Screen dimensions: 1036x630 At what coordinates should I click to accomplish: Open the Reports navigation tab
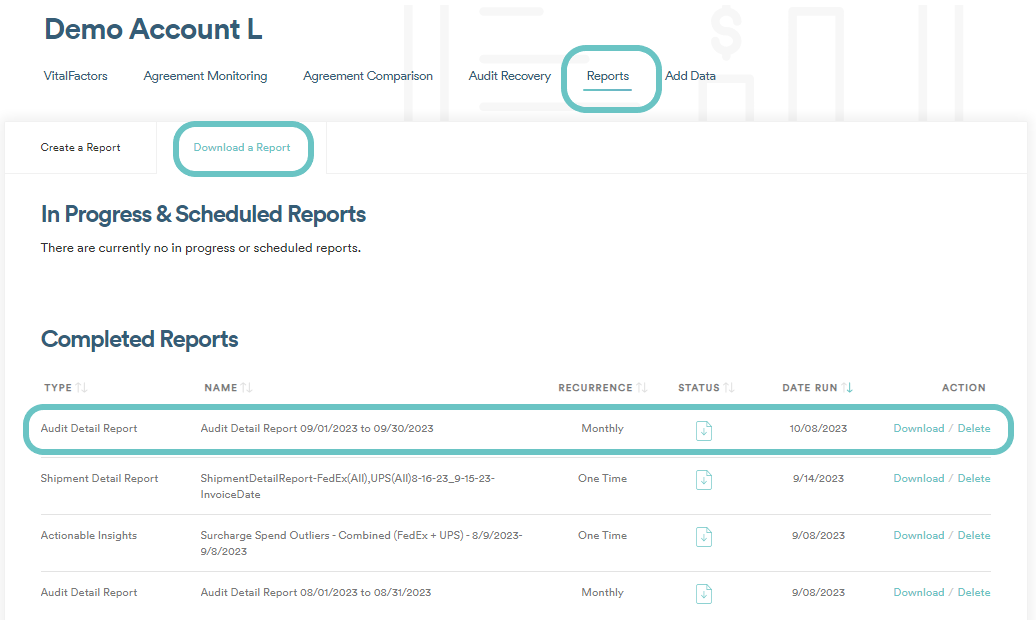coord(608,76)
